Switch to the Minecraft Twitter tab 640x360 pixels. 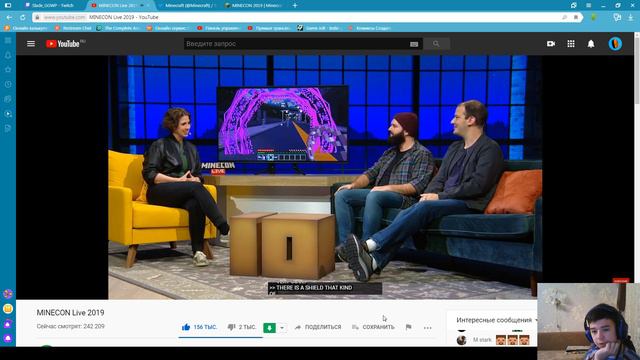click(x=189, y=5)
